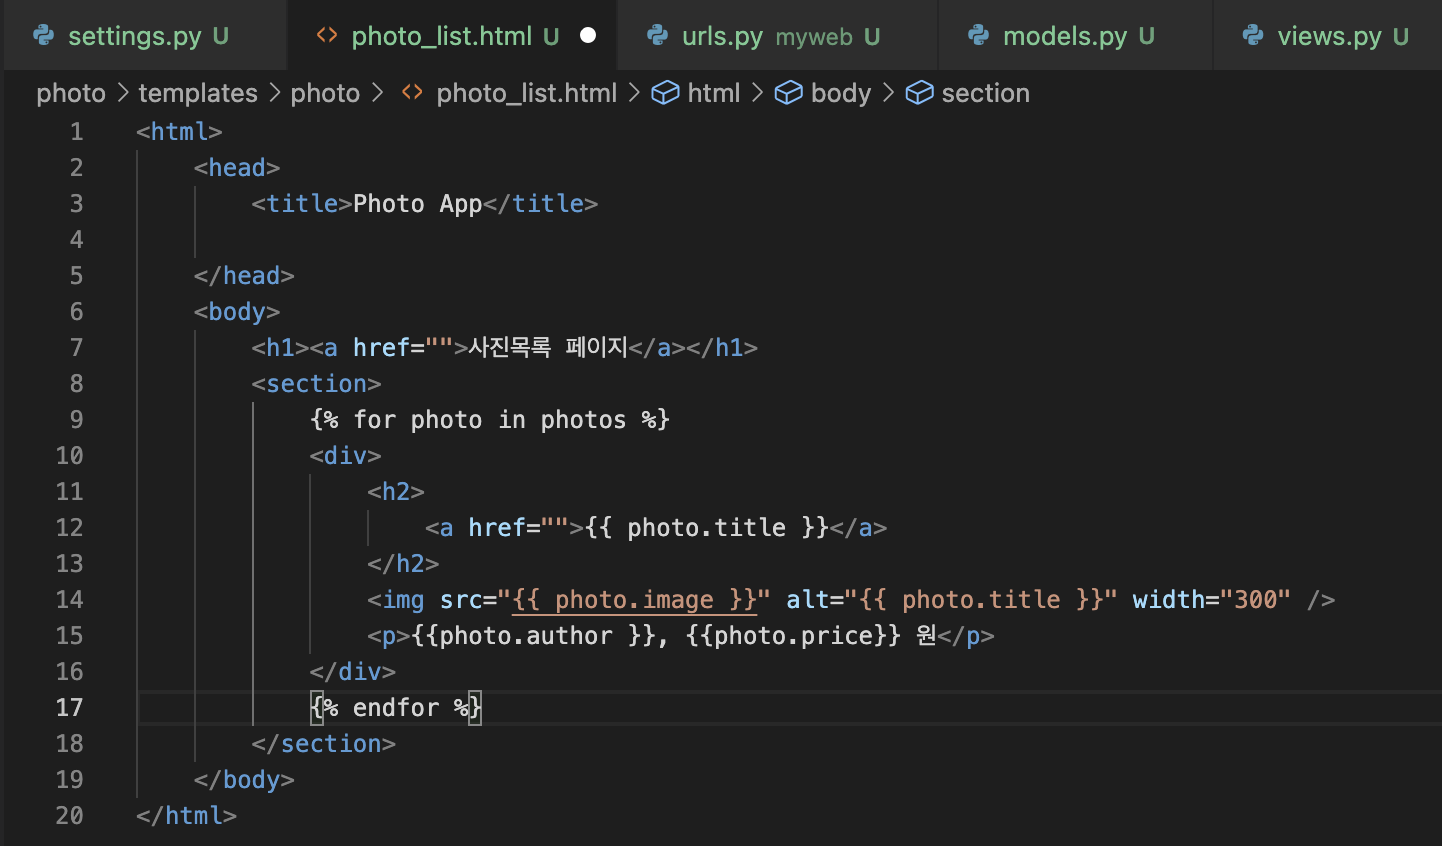Click the first 'photo' breadcrumb folder
The height and width of the screenshot is (846, 1442).
click(x=71, y=93)
